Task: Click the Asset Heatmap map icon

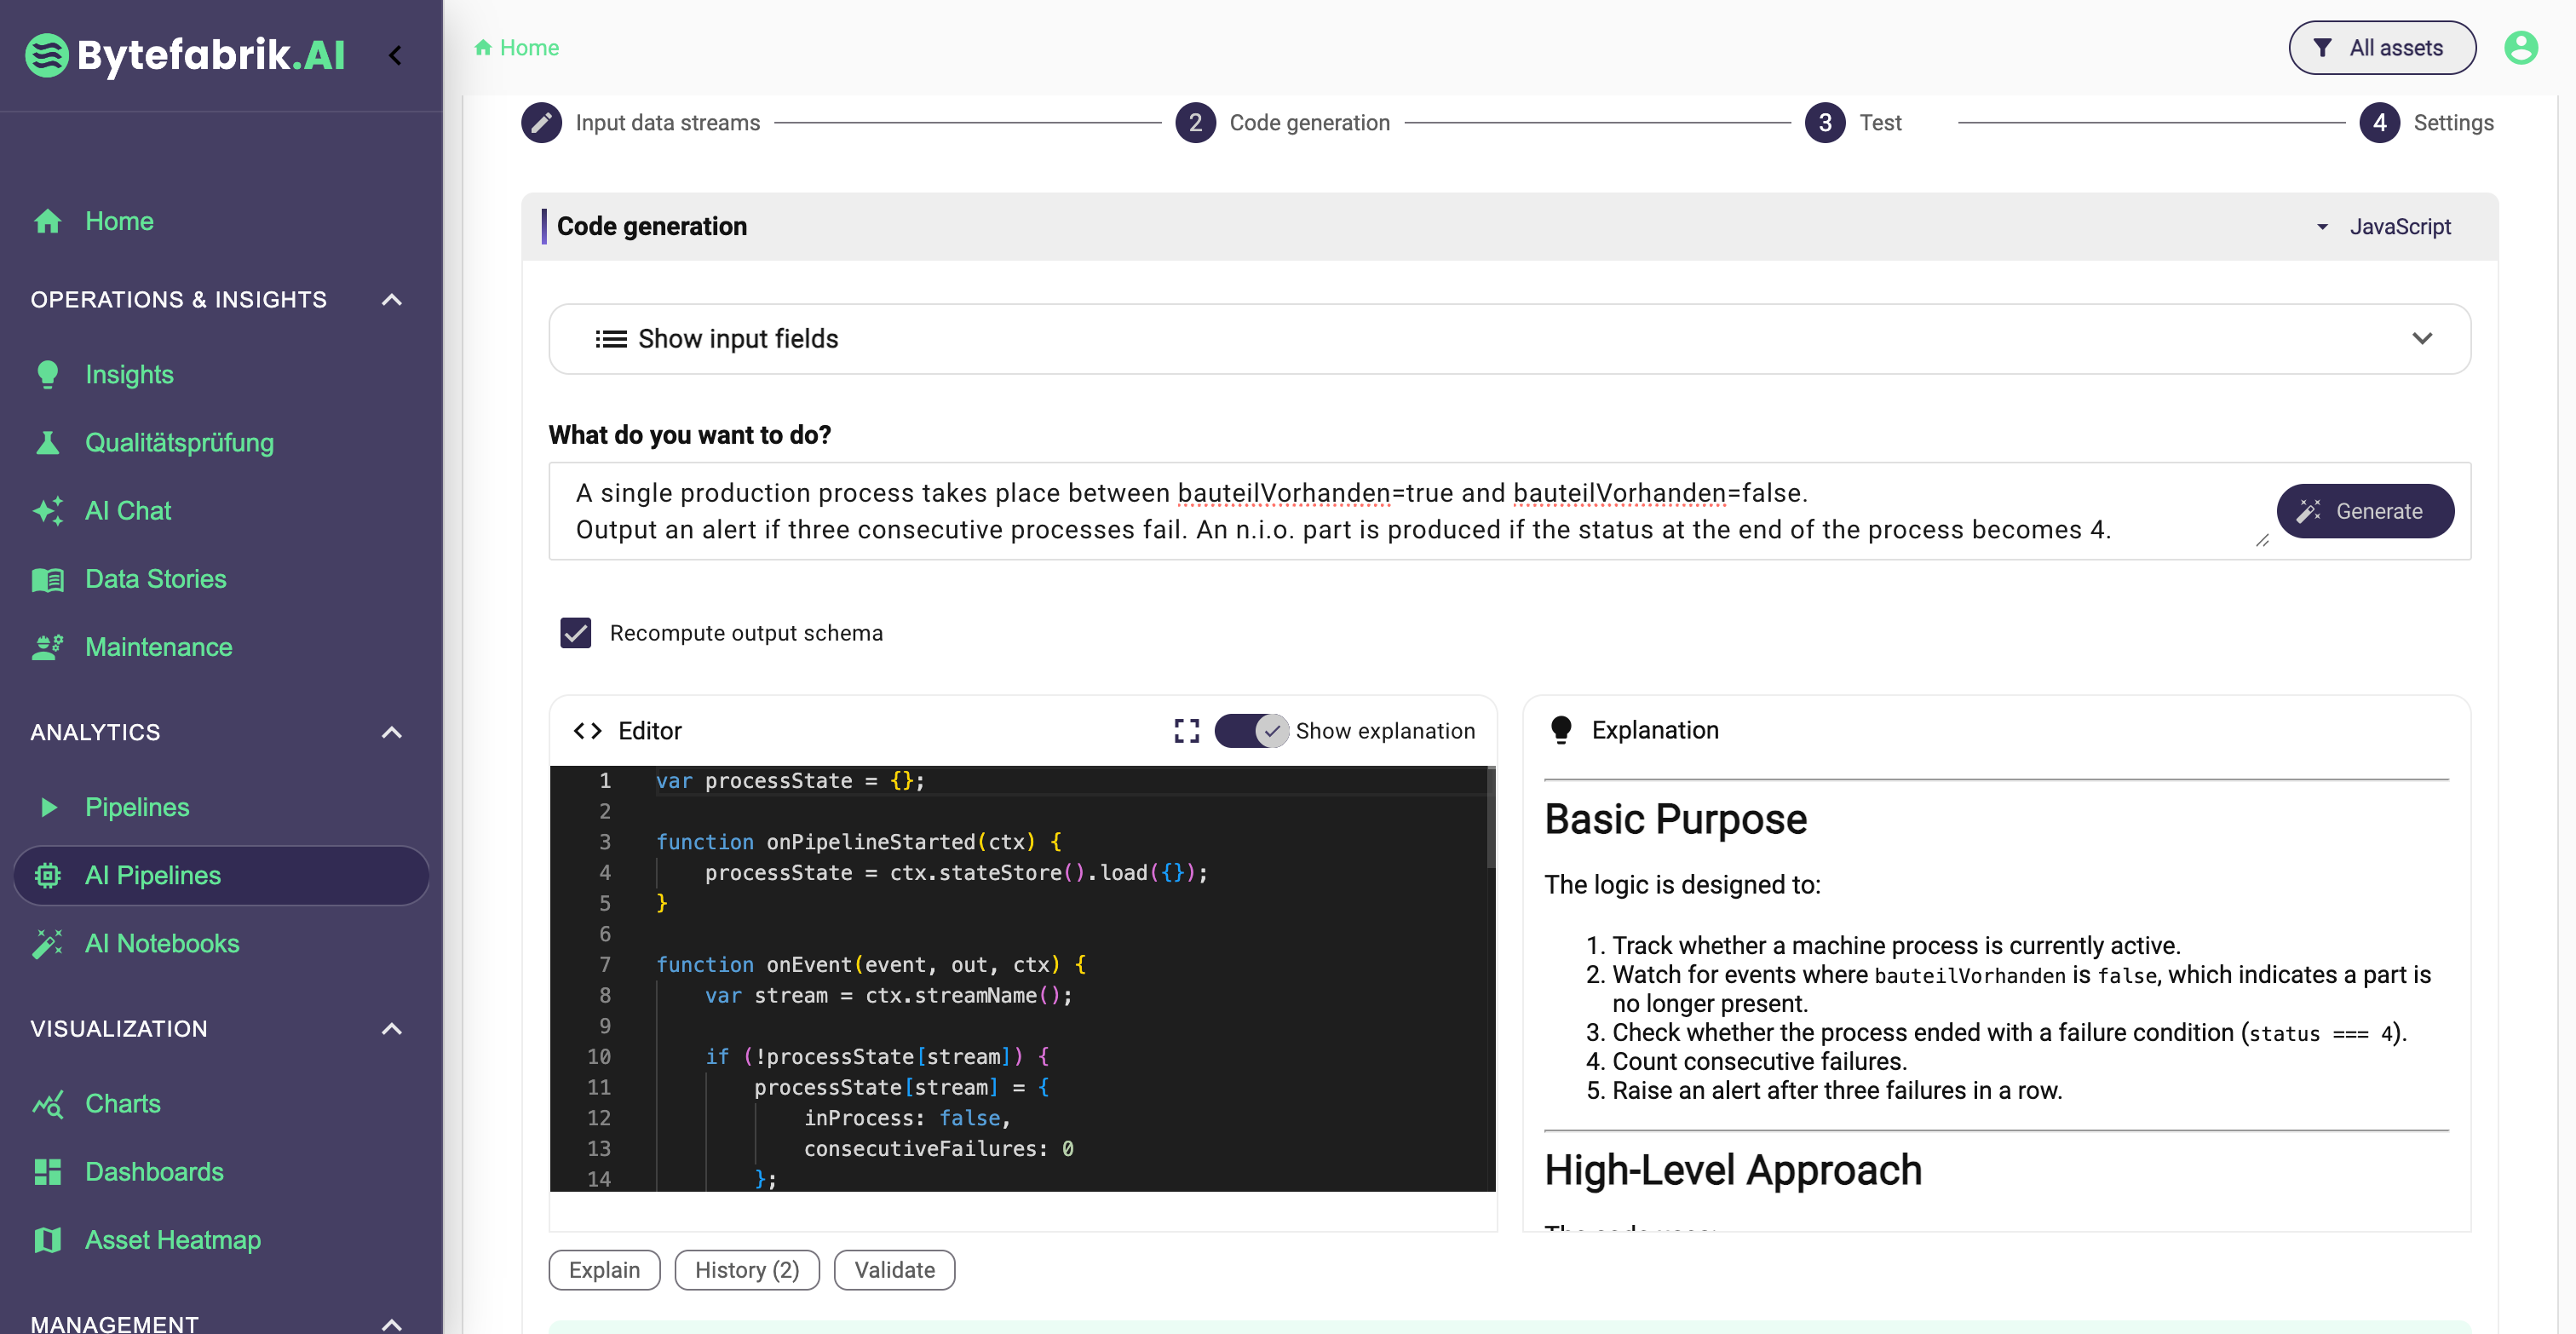Action: [47, 1240]
